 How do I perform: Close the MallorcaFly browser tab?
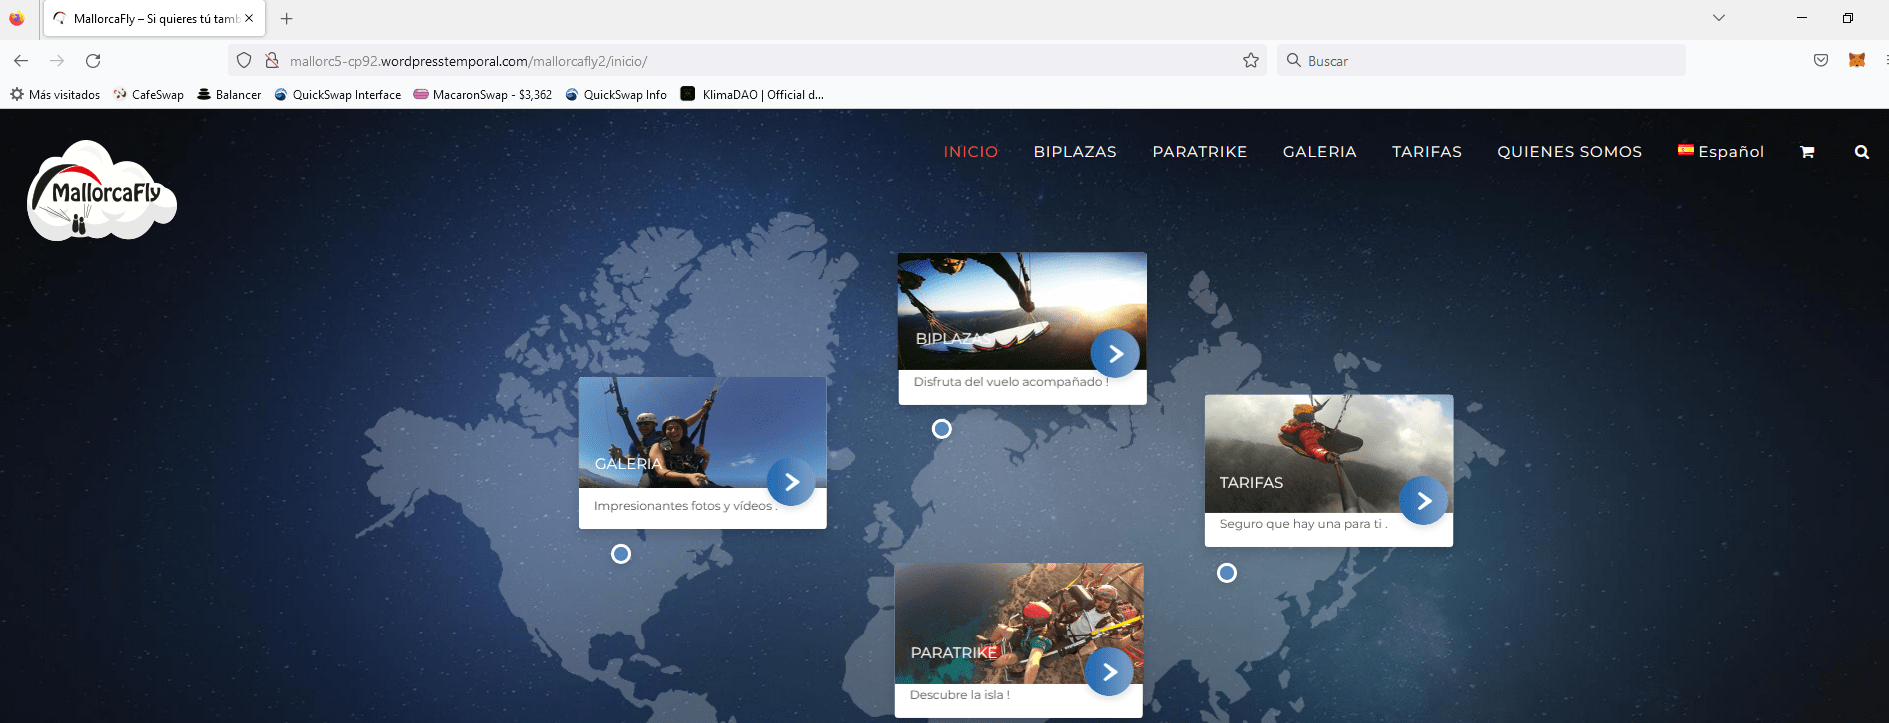tap(249, 18)
